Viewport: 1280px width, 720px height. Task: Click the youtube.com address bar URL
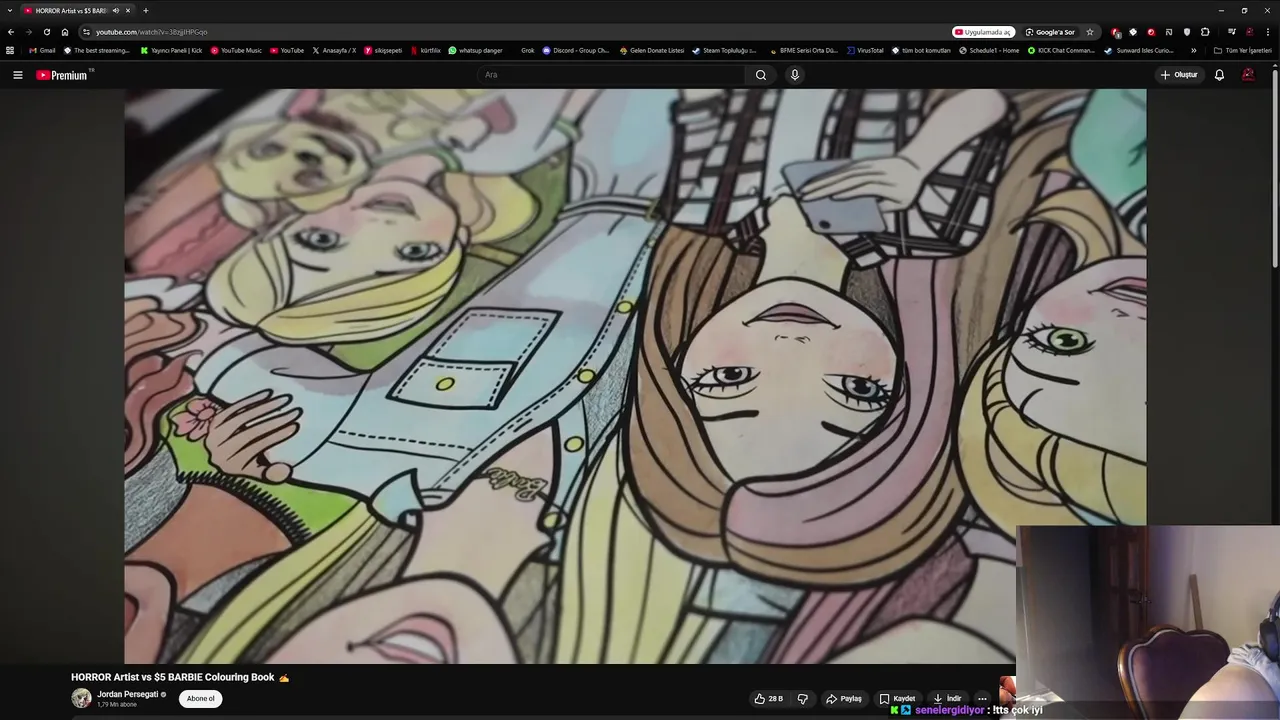[152, 32]
